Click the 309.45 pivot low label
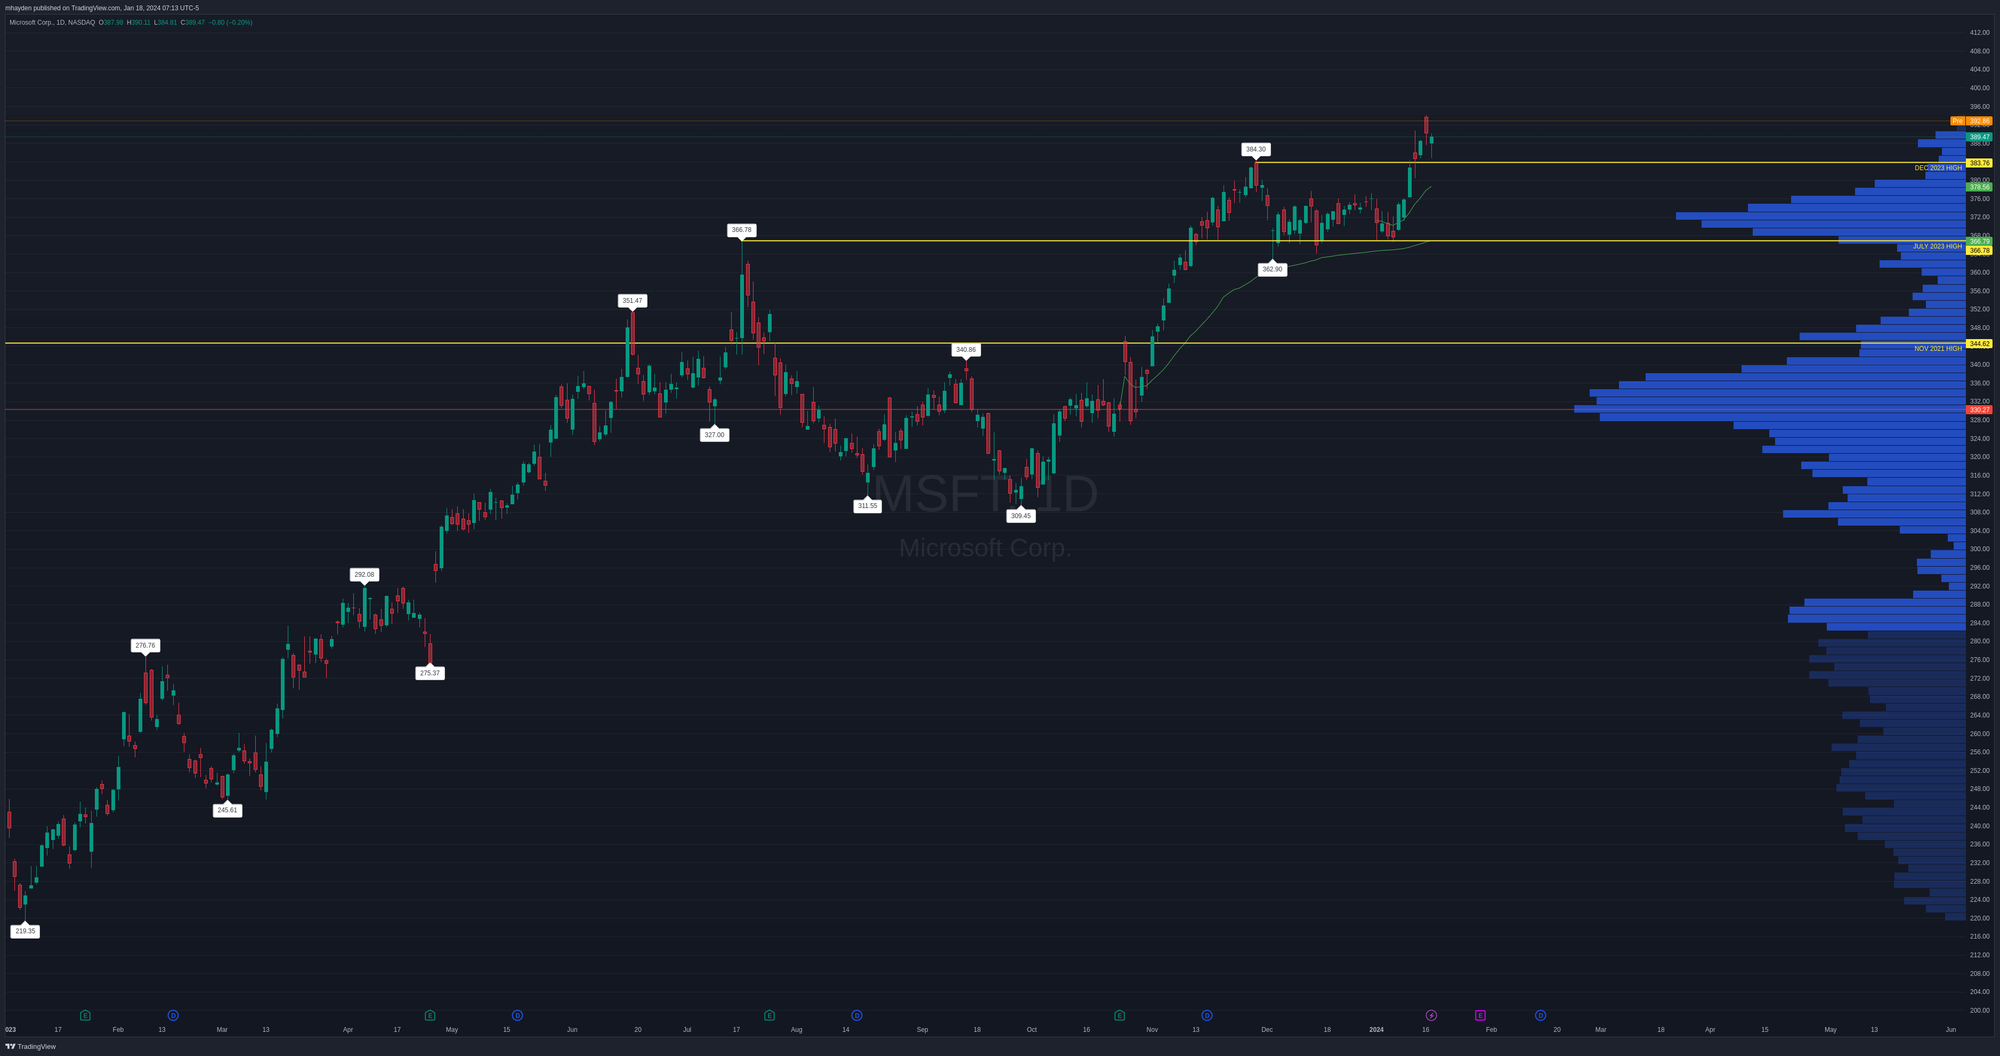 click(1020, 516)
